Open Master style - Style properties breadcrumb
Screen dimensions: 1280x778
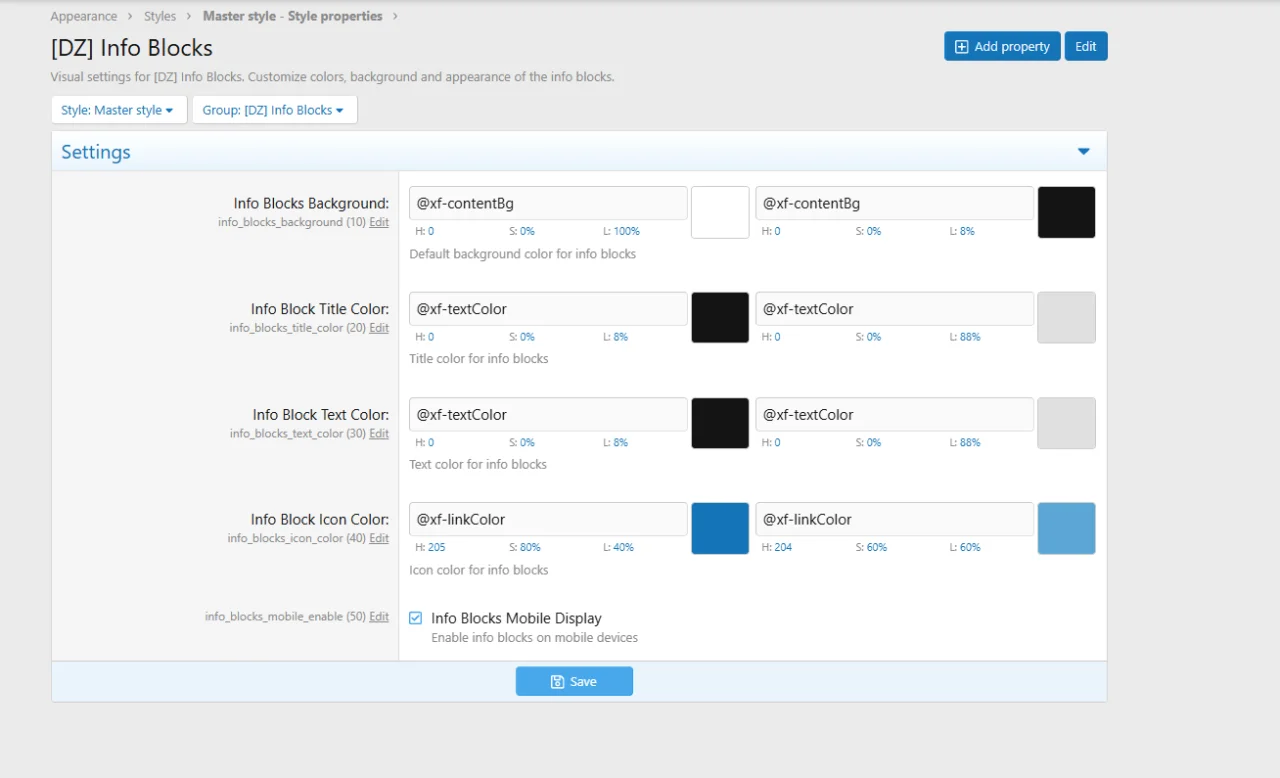pos(292,16)
